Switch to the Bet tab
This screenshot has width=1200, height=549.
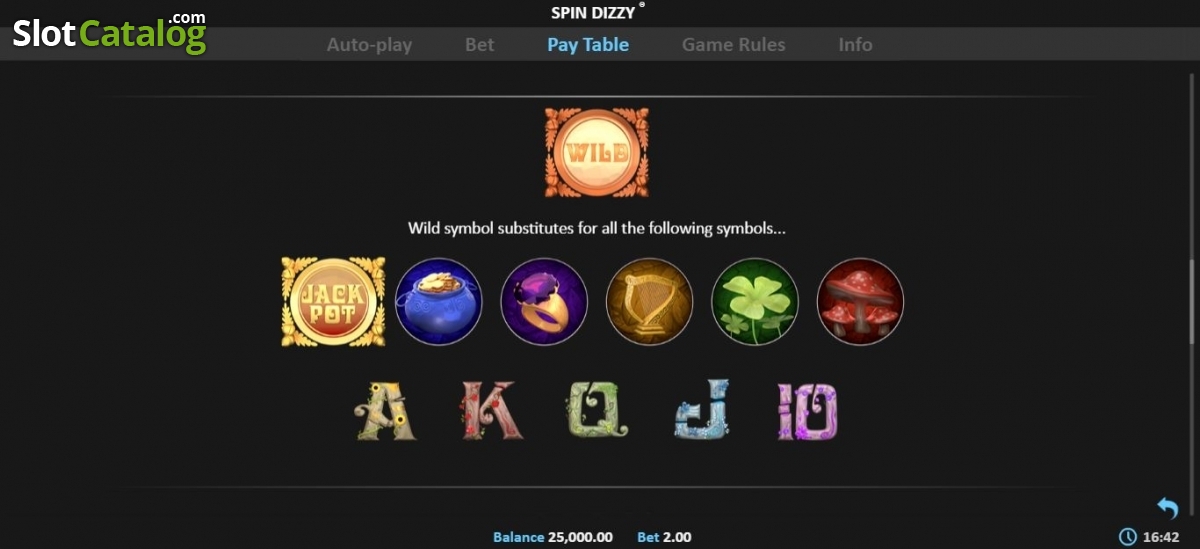pyautogui.click(x=480, y=45)
